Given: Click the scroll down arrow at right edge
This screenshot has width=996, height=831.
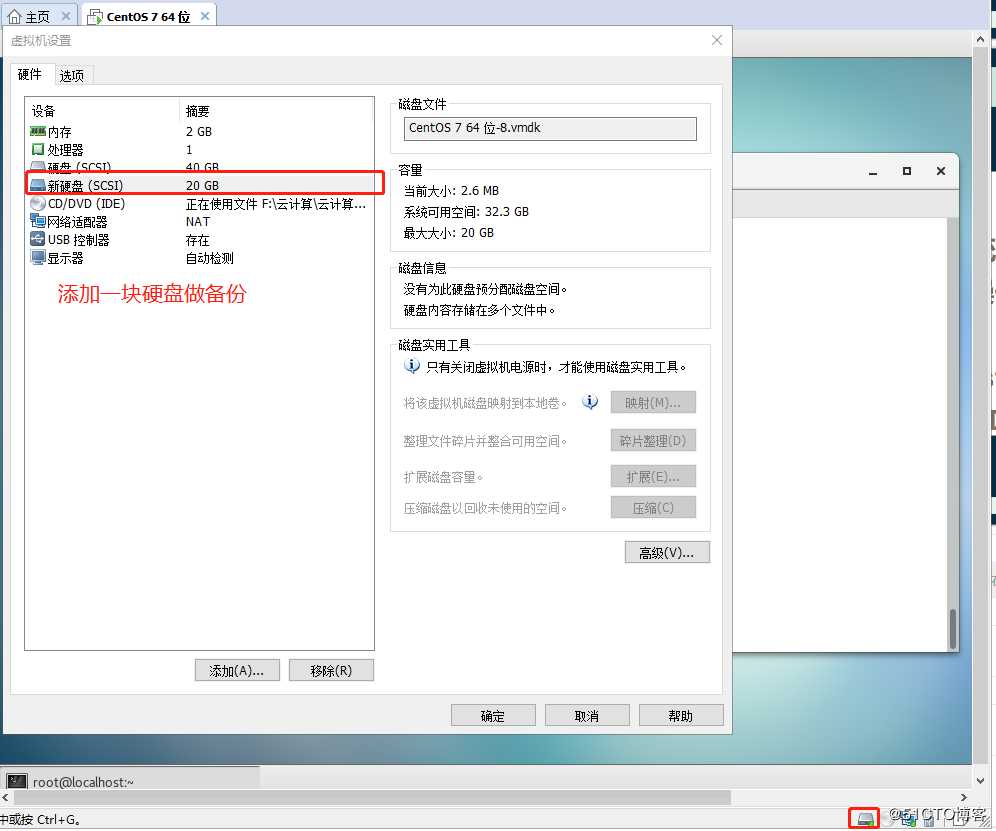Looking at the screenshot, I should click(980, 781).
